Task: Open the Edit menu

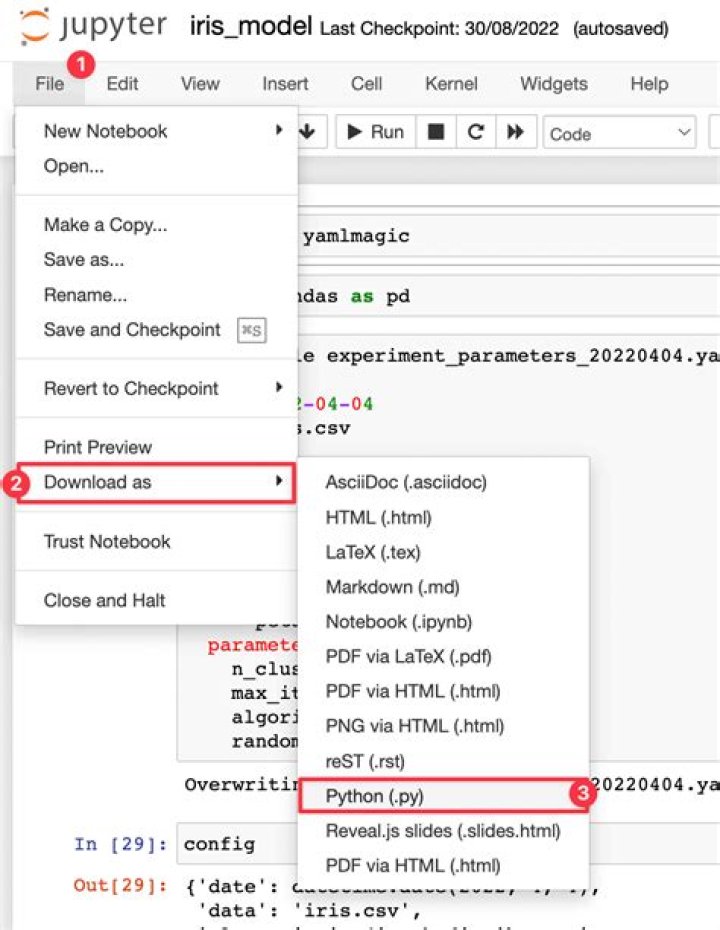Action: (122, 84)
